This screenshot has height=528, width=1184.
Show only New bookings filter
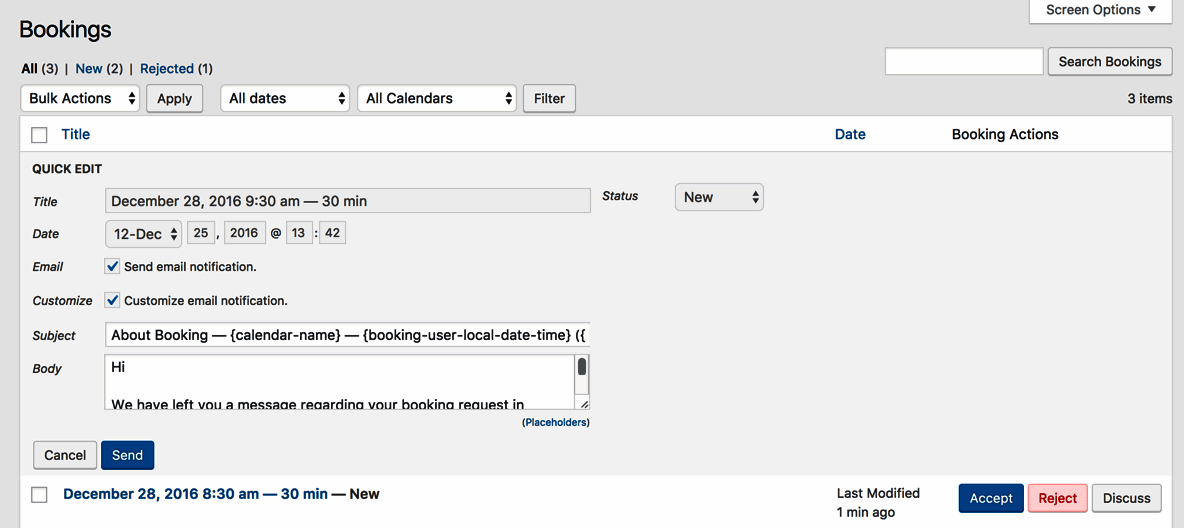pyautogui.click(x=89, y=69)
